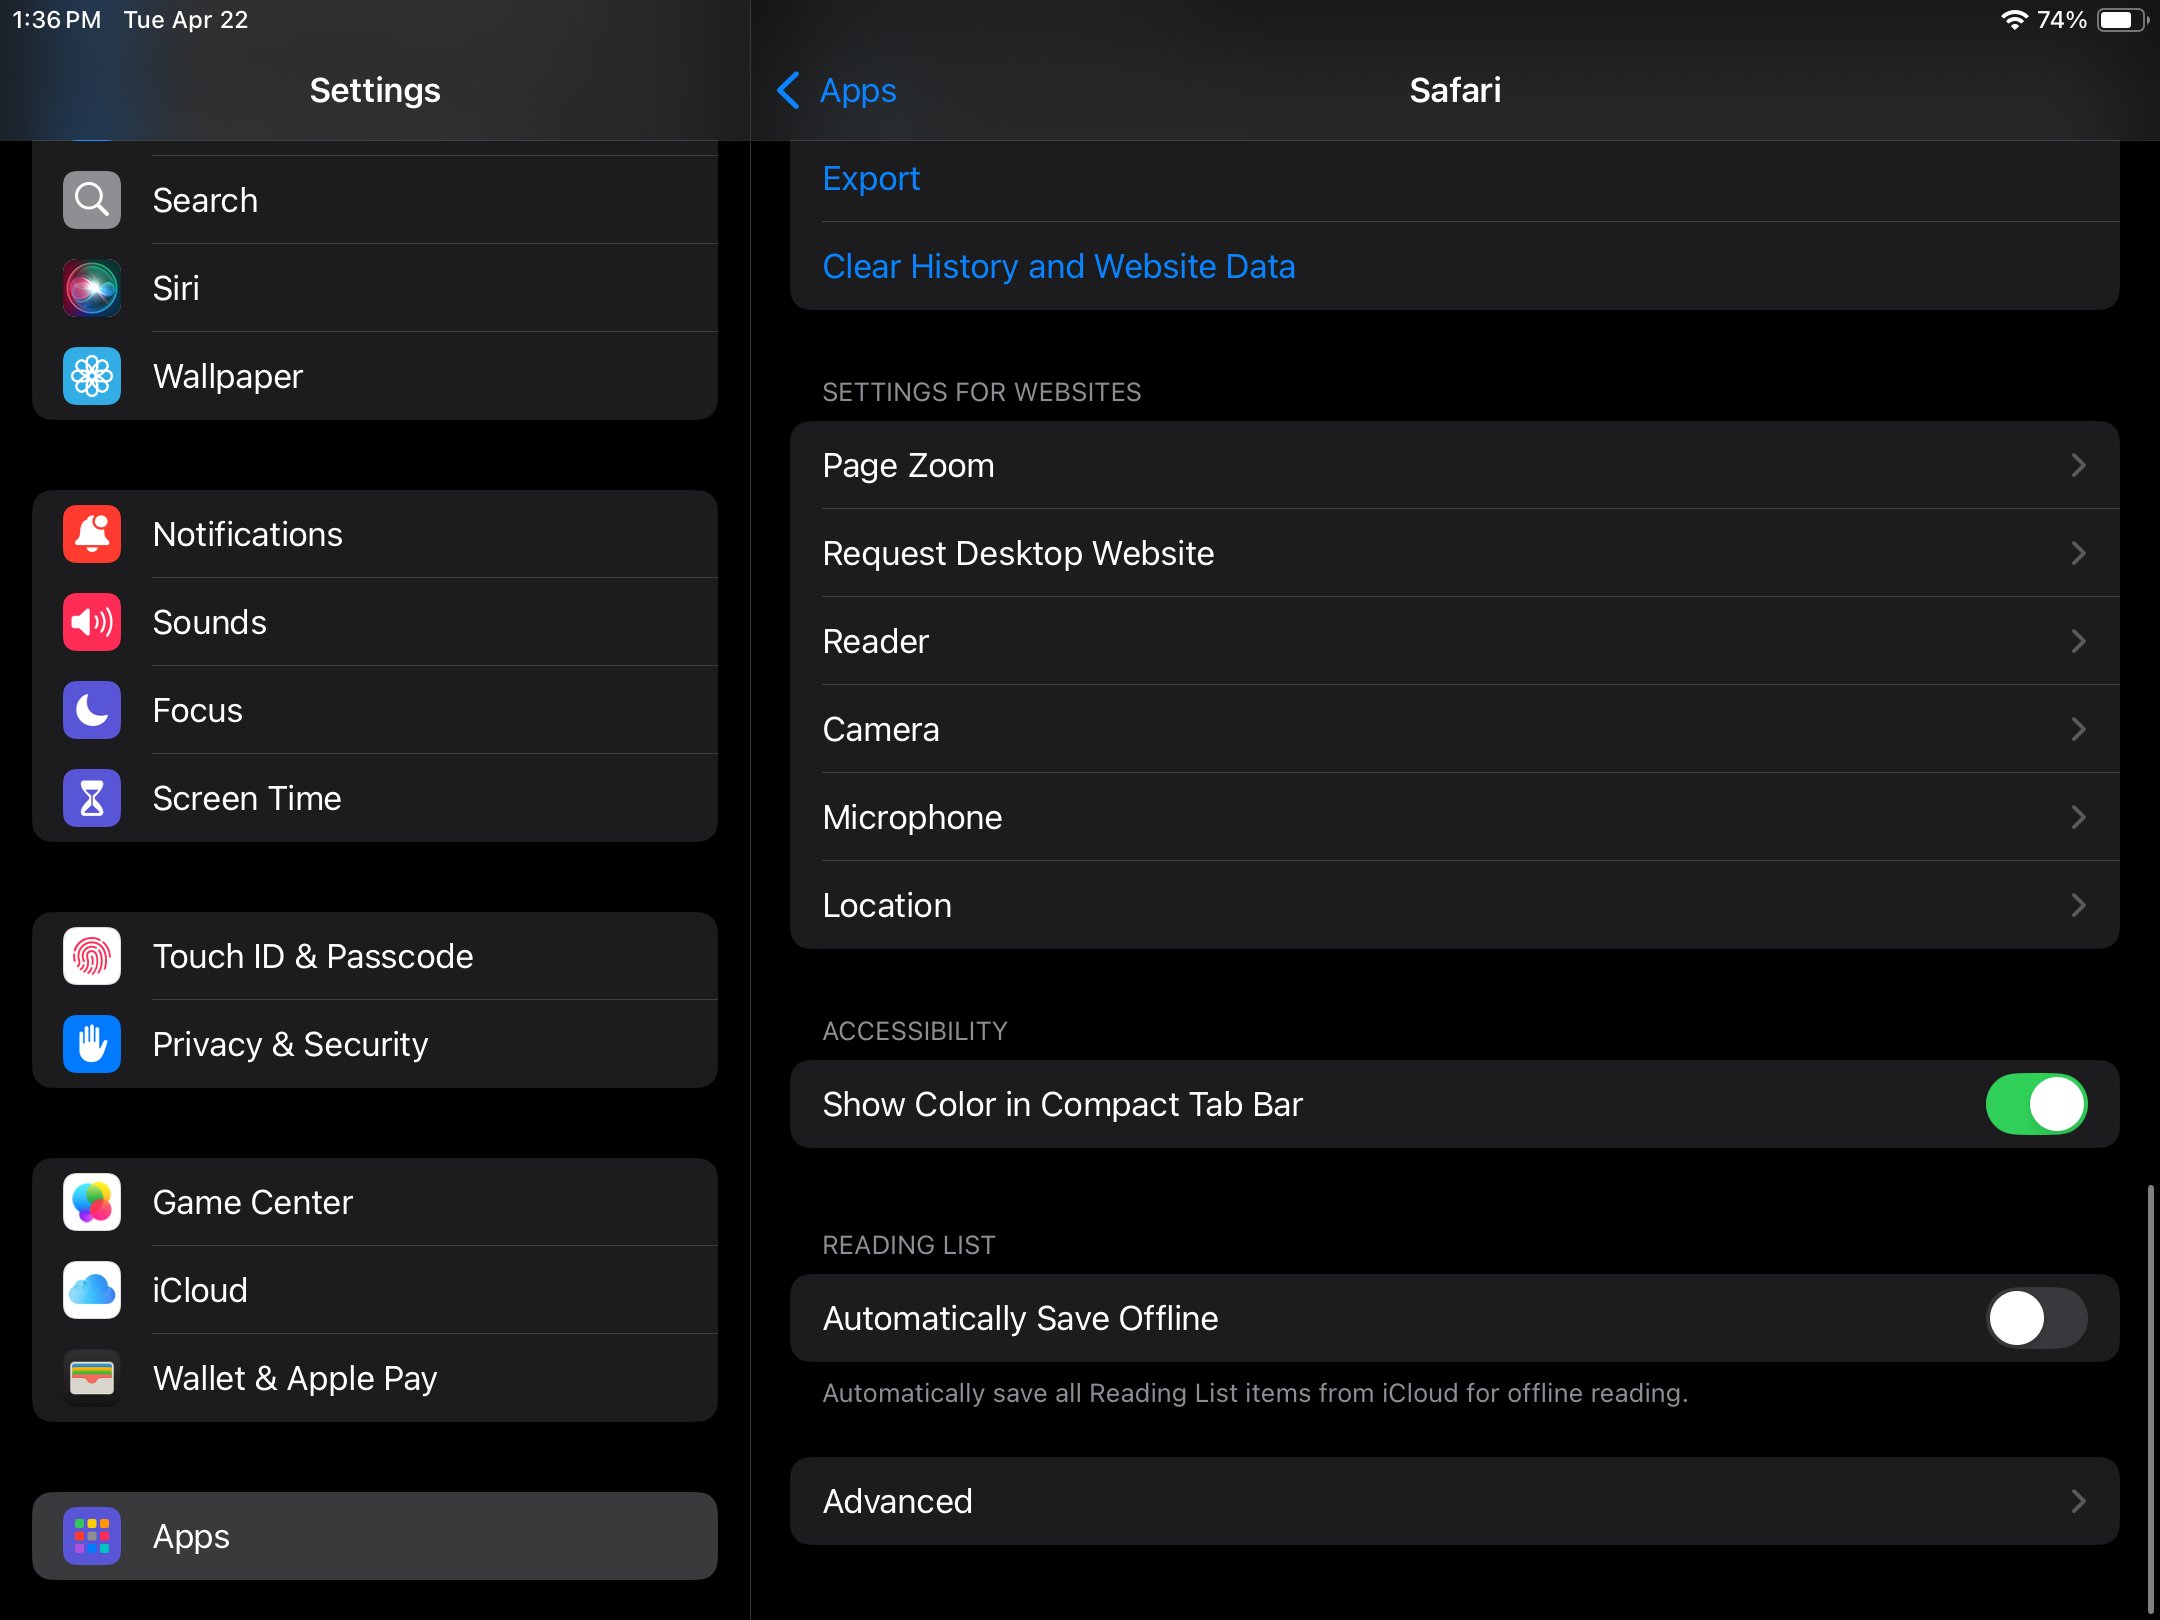Tap the Touch ID fingerprint icon
2160x1620 pixels.
[x=92, y=956]
